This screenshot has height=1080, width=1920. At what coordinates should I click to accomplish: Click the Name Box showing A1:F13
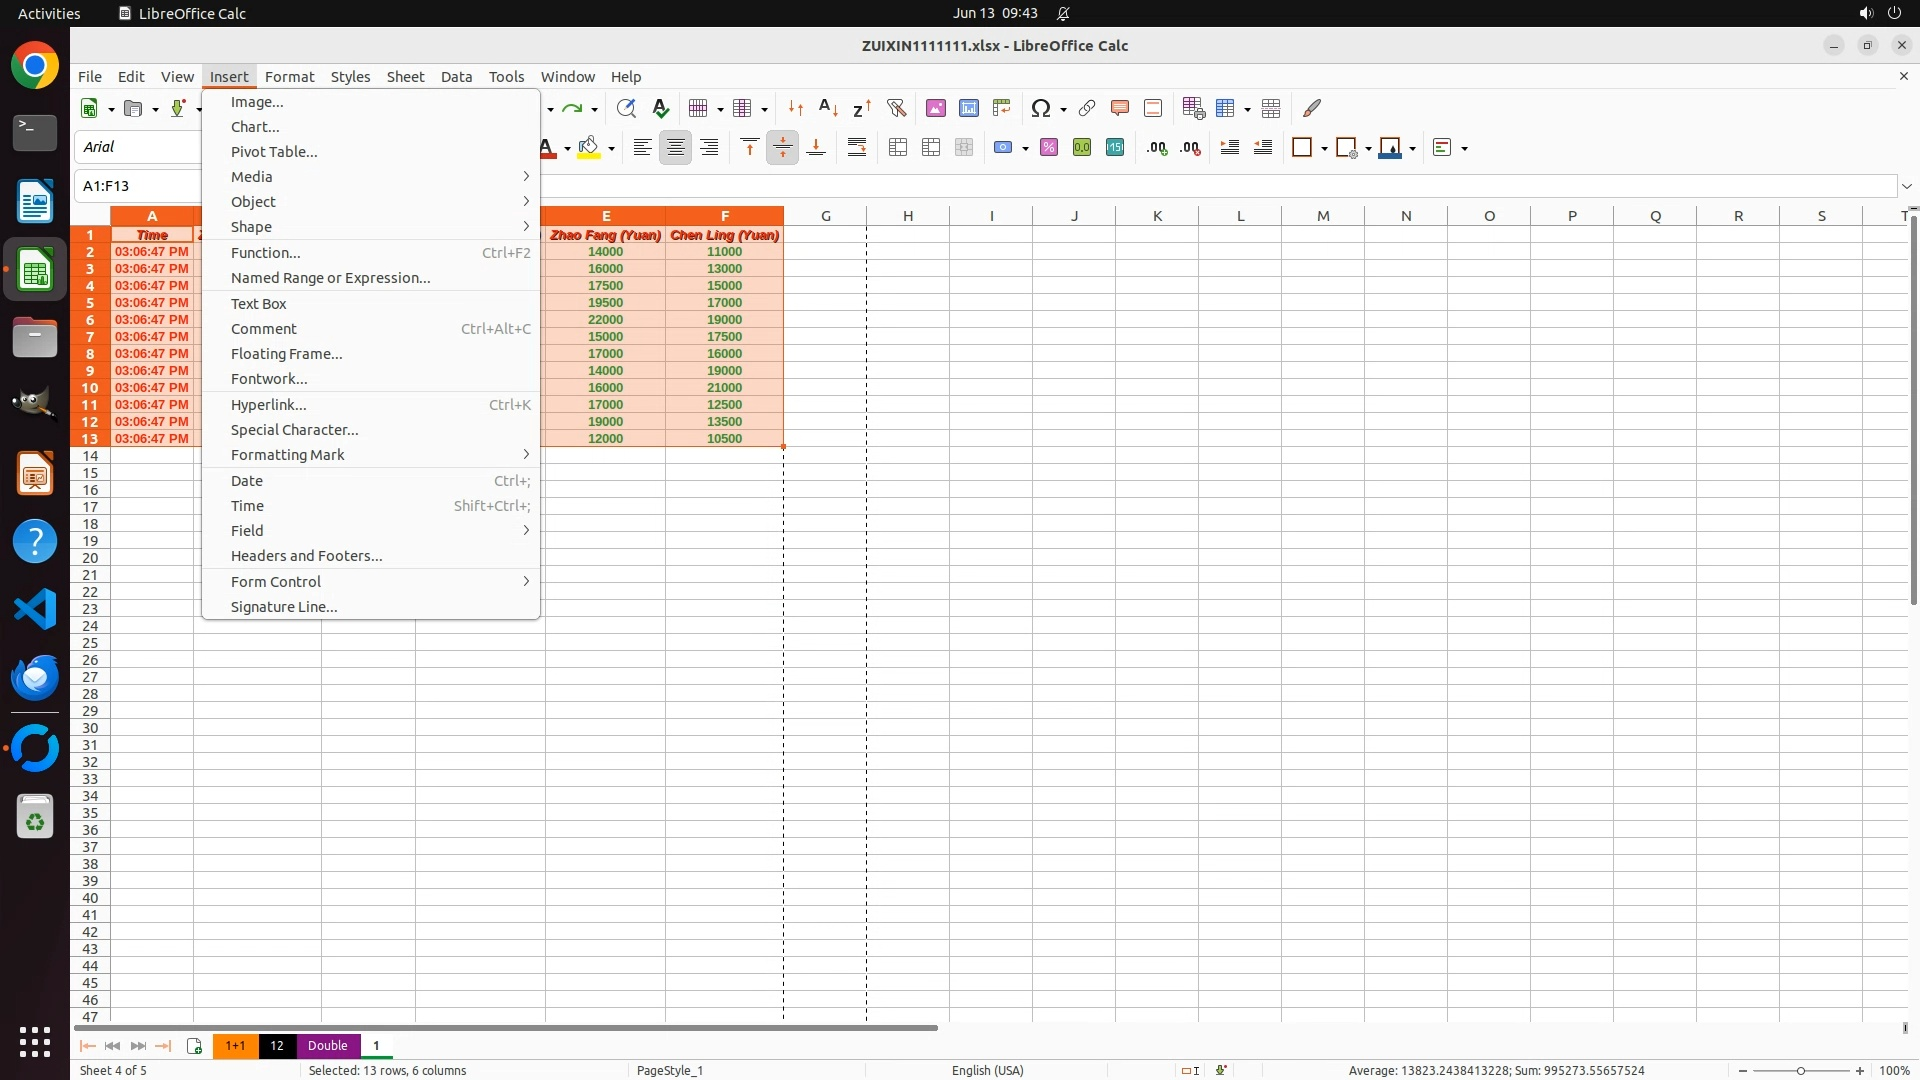coord(140,186)
